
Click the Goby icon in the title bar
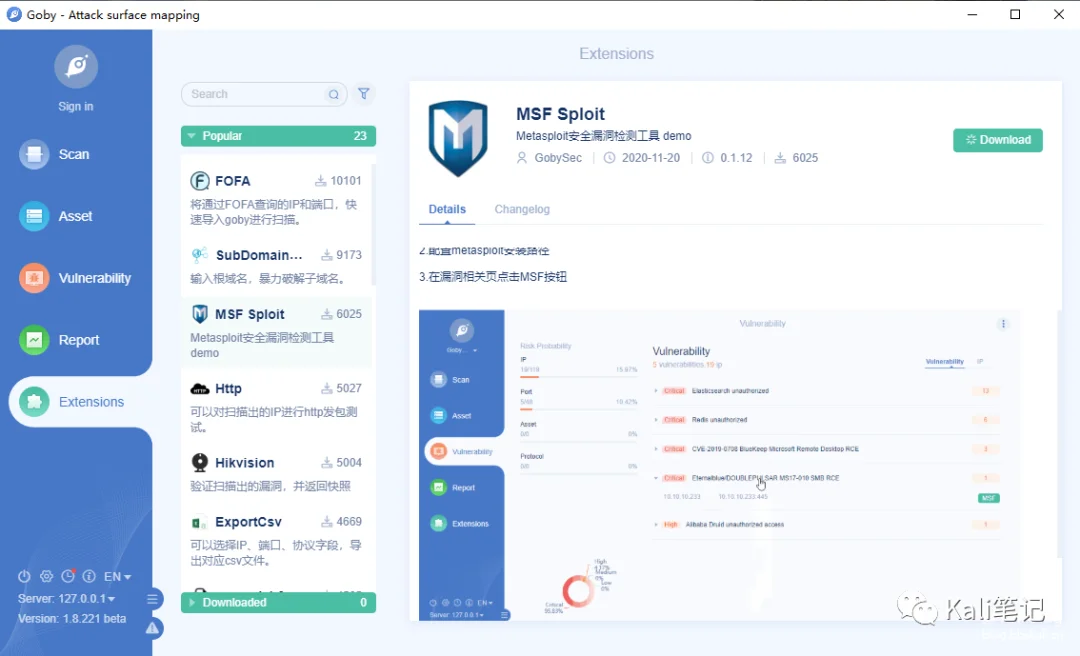[14, 14]
